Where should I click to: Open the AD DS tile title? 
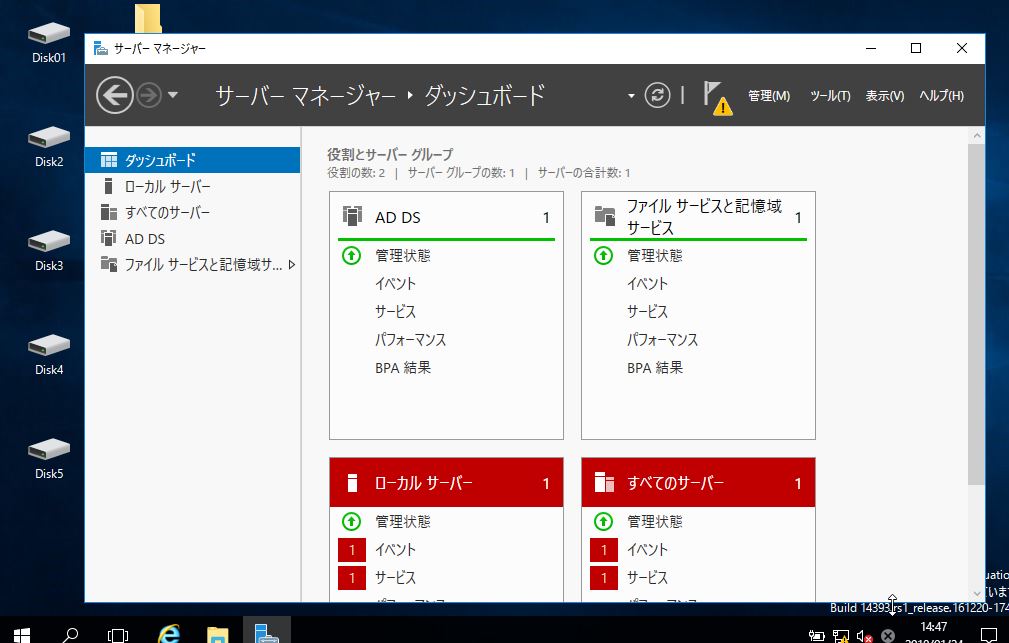[x=398, y=218]
